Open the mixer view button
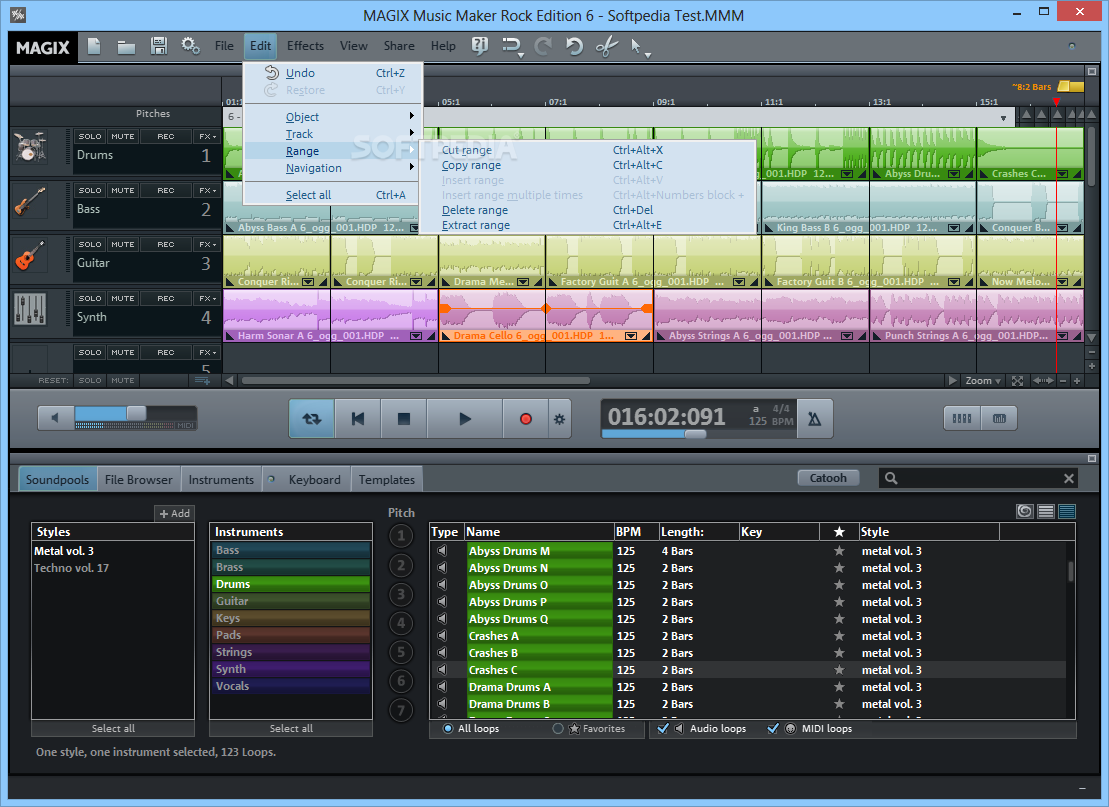The width and height of the screenshot is (1109, 807). coord(962,418)
